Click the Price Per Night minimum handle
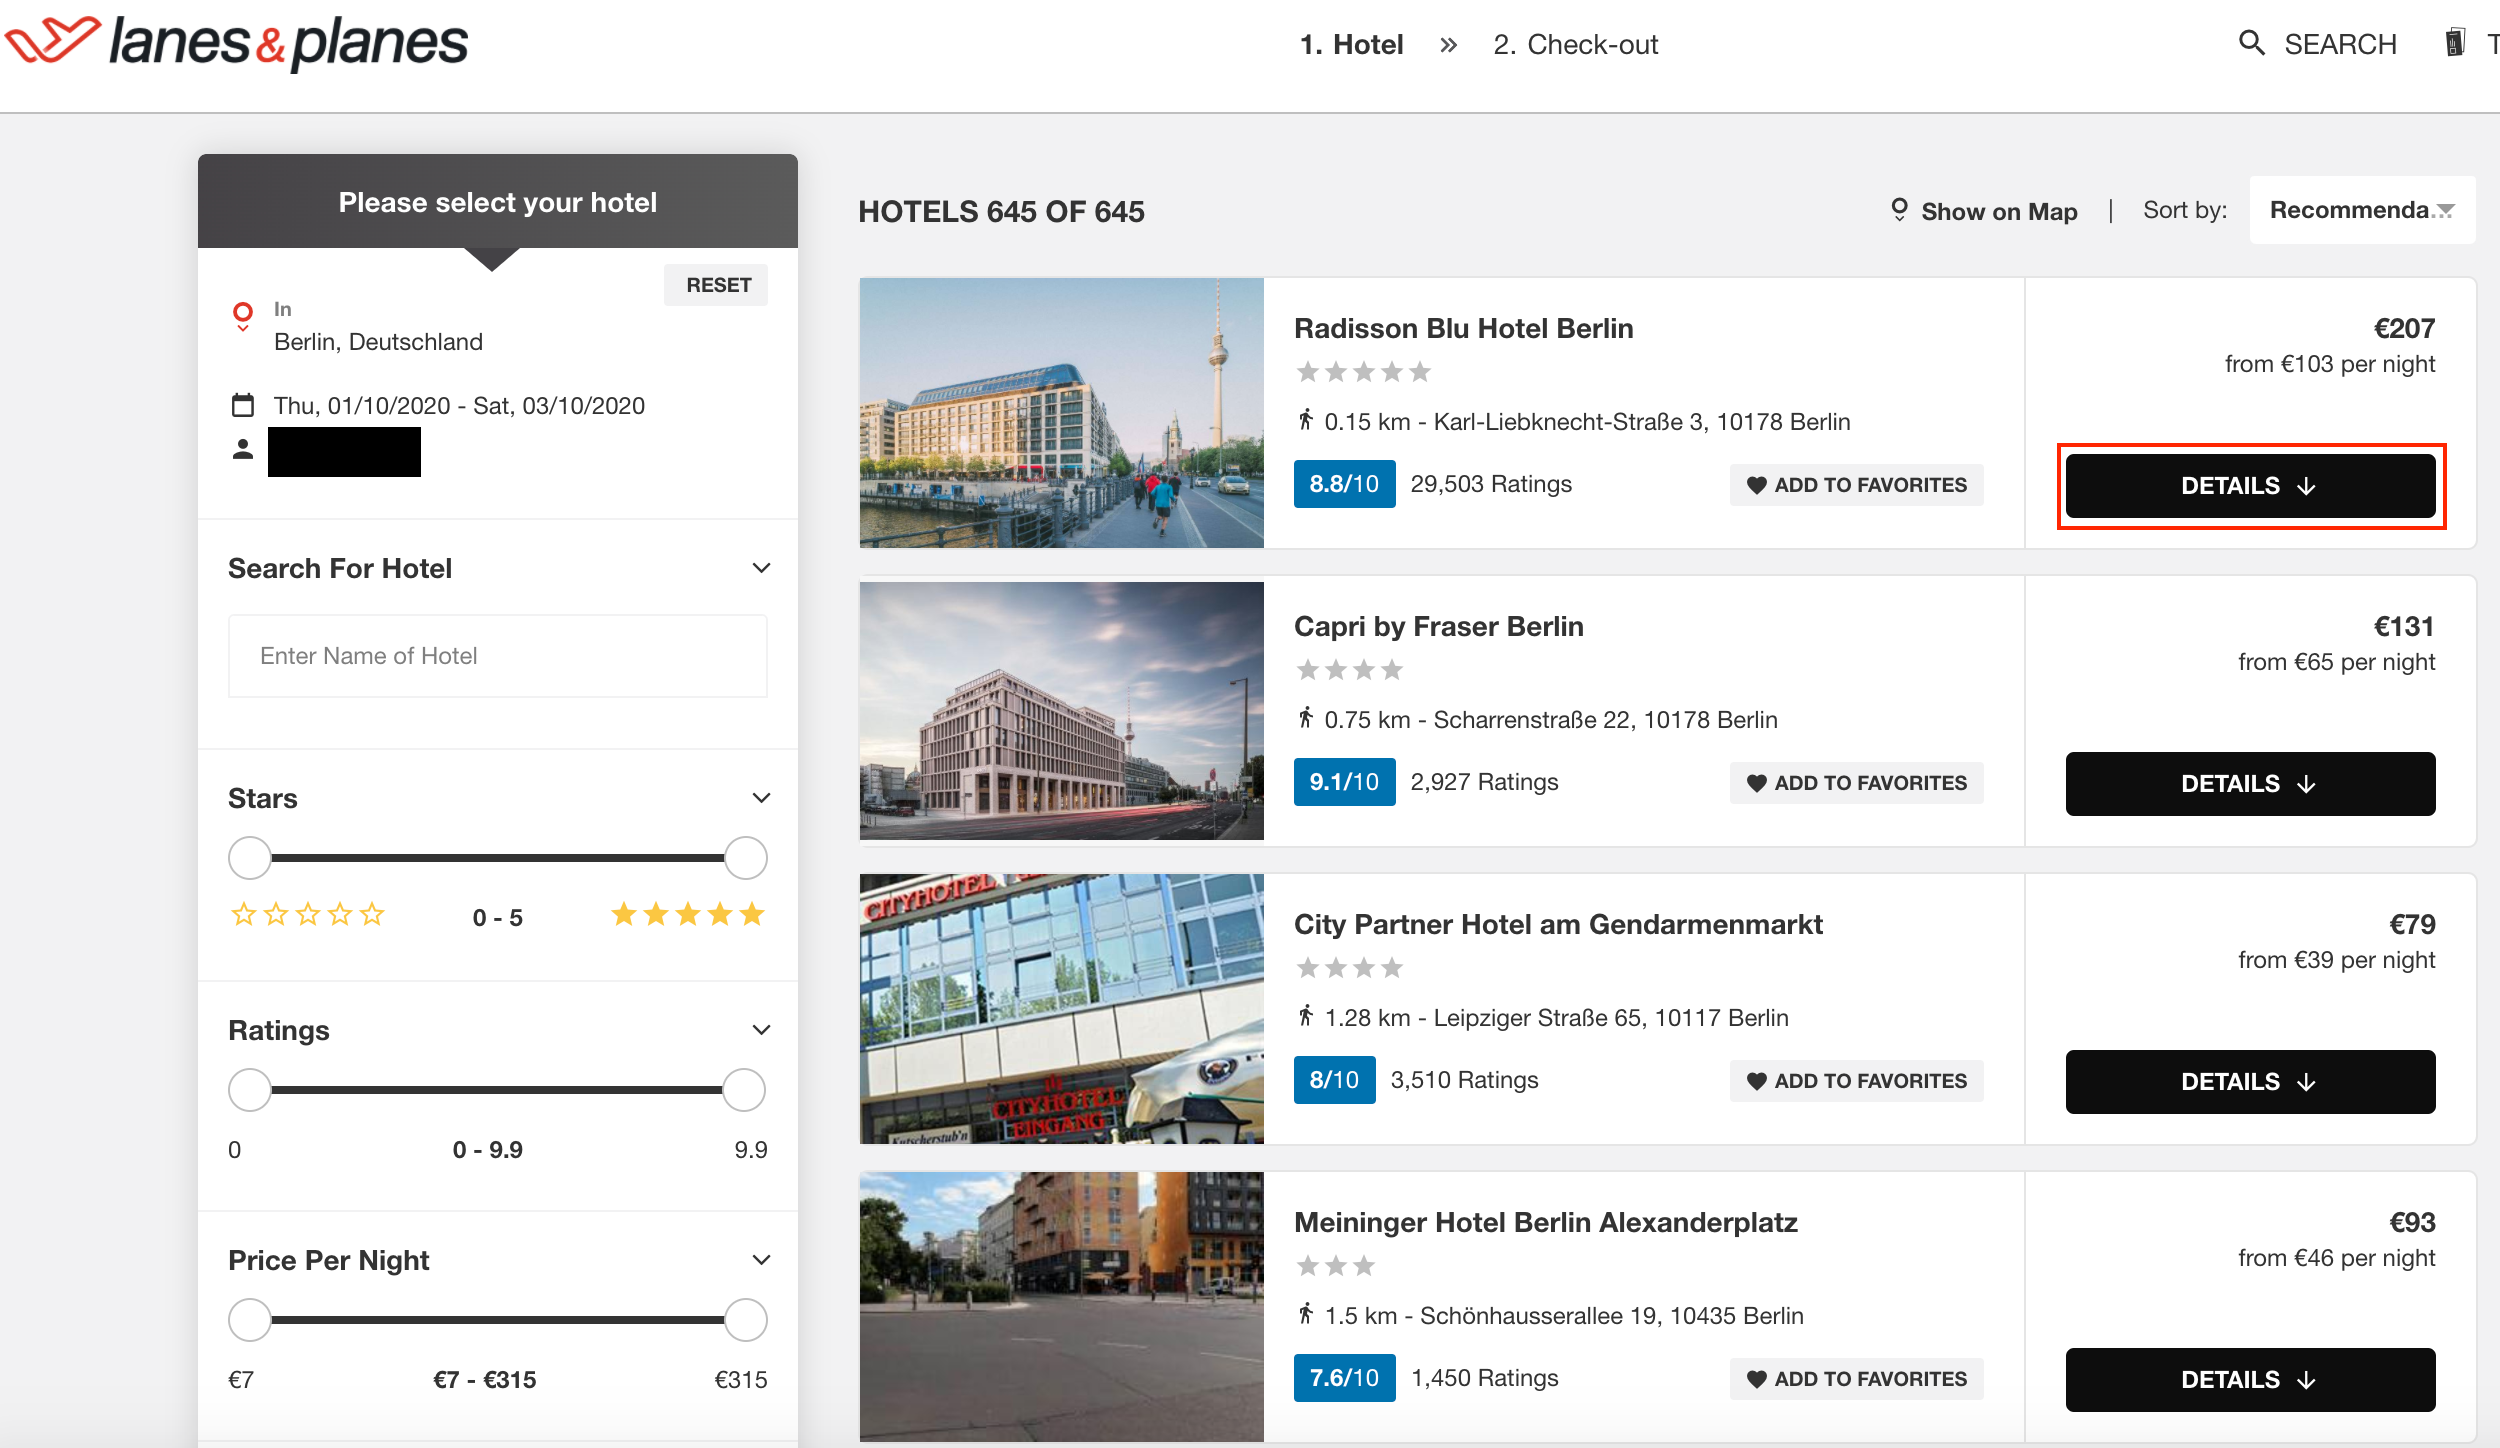This screenshot has height=1448, width=2500. click(250, 1320)
